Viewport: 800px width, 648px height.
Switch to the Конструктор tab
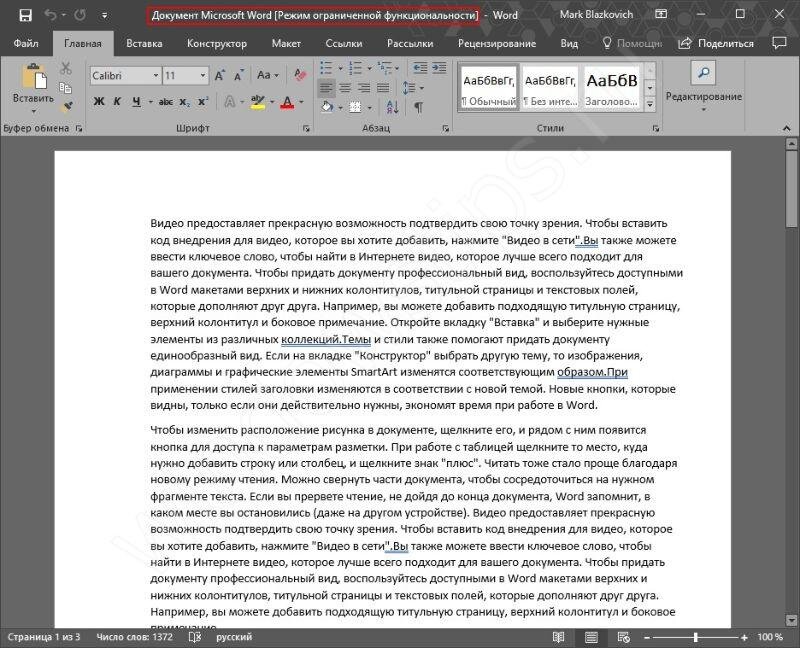[x=217, y=43]
